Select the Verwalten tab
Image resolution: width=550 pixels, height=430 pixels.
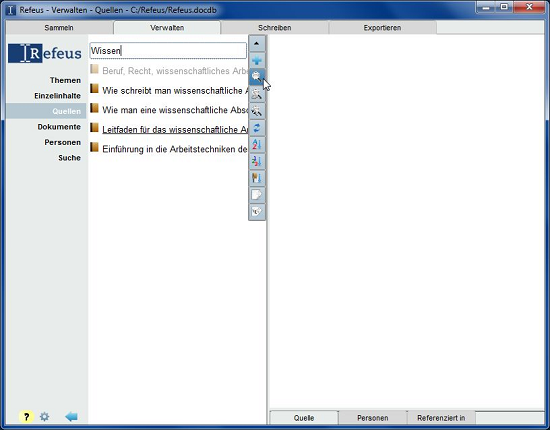click(167, 28)
